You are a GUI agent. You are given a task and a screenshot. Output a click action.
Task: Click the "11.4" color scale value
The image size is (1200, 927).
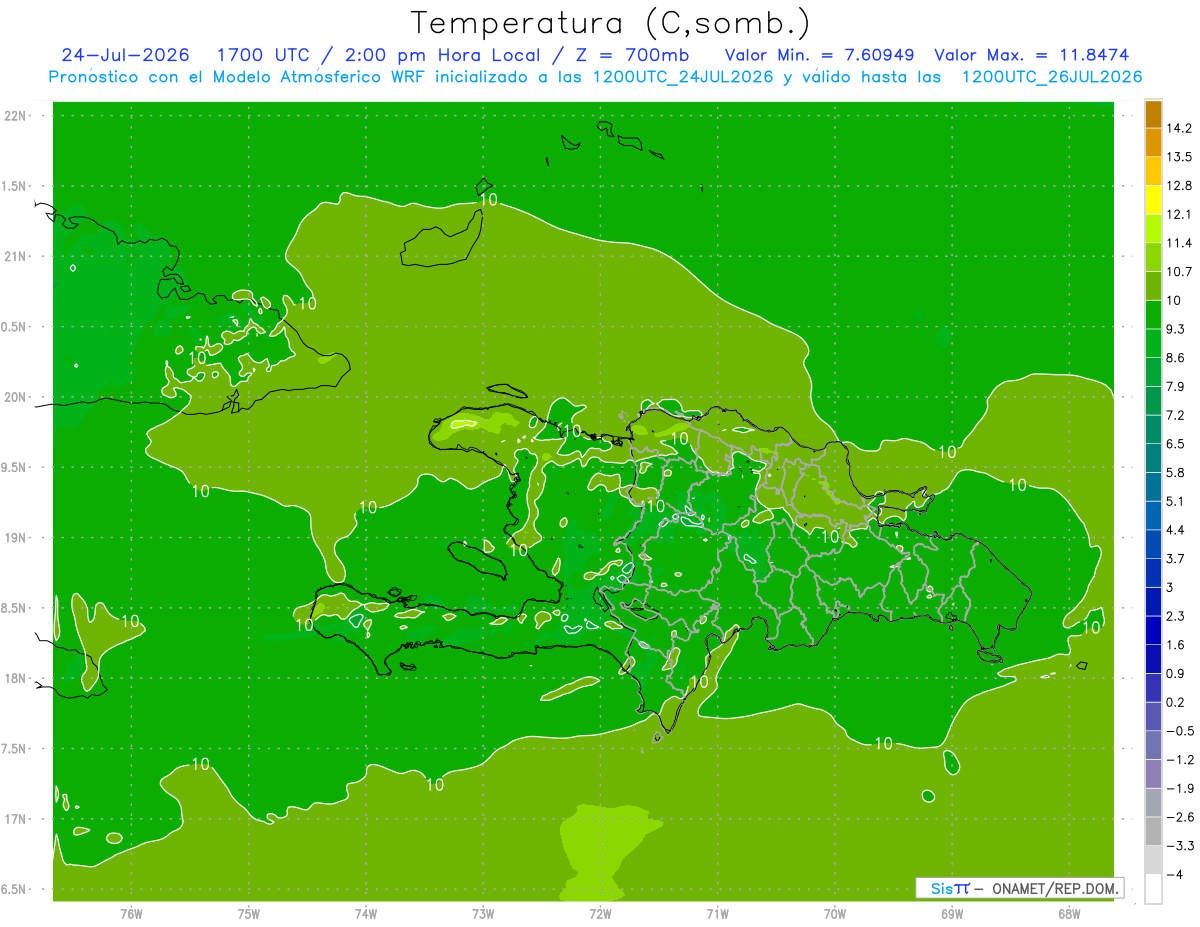(1179, 243)
